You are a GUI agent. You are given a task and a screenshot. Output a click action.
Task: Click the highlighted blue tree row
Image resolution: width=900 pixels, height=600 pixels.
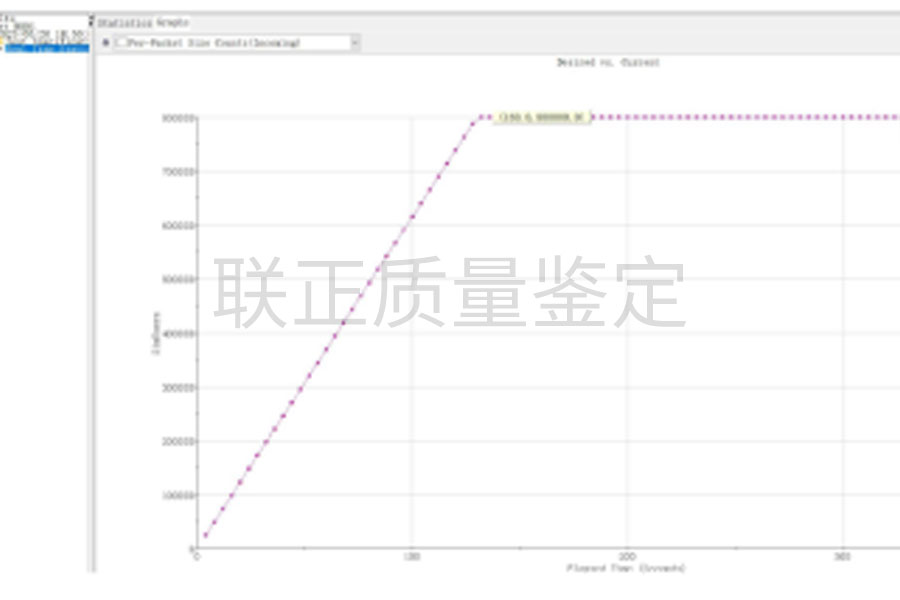point(46,48)
